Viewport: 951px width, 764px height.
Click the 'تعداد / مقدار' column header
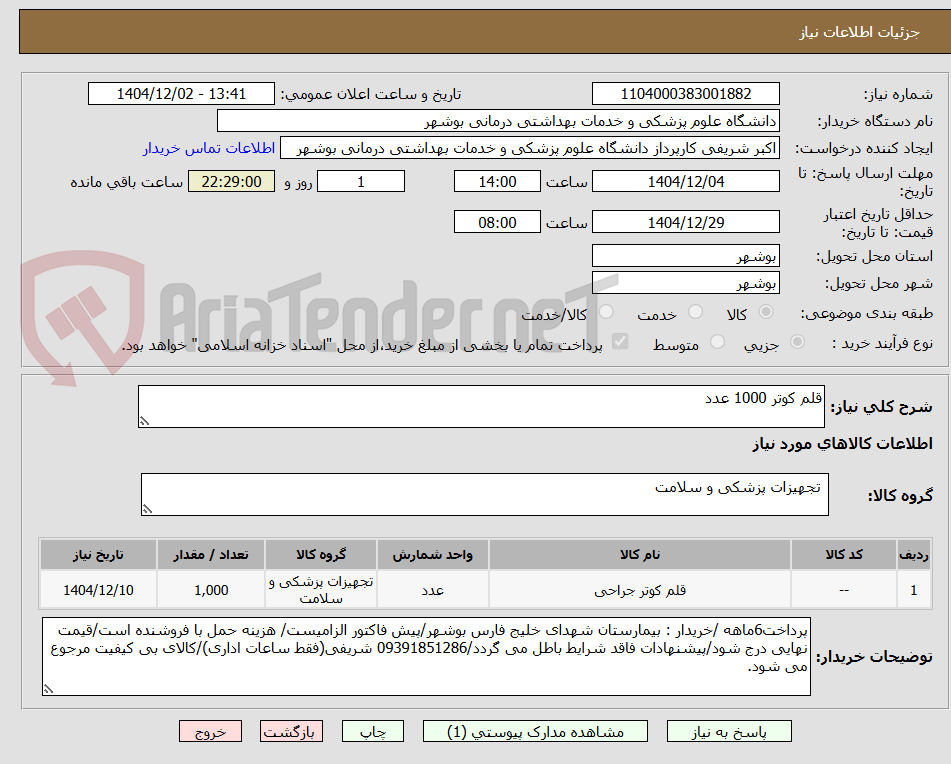210,555
